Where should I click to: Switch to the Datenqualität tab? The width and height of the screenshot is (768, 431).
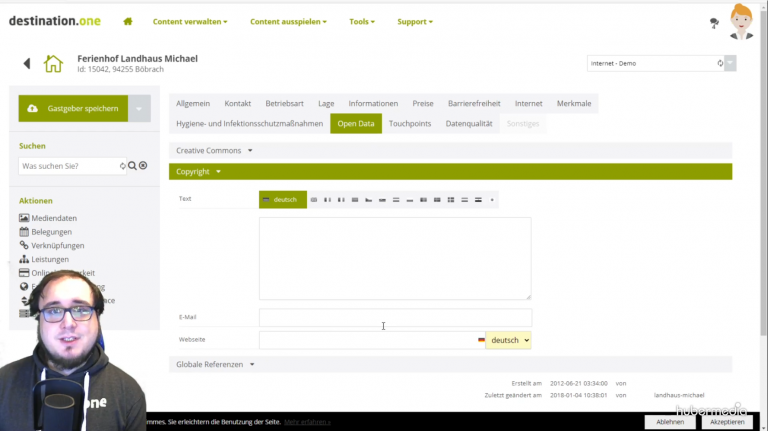click(x=469, y=123)
